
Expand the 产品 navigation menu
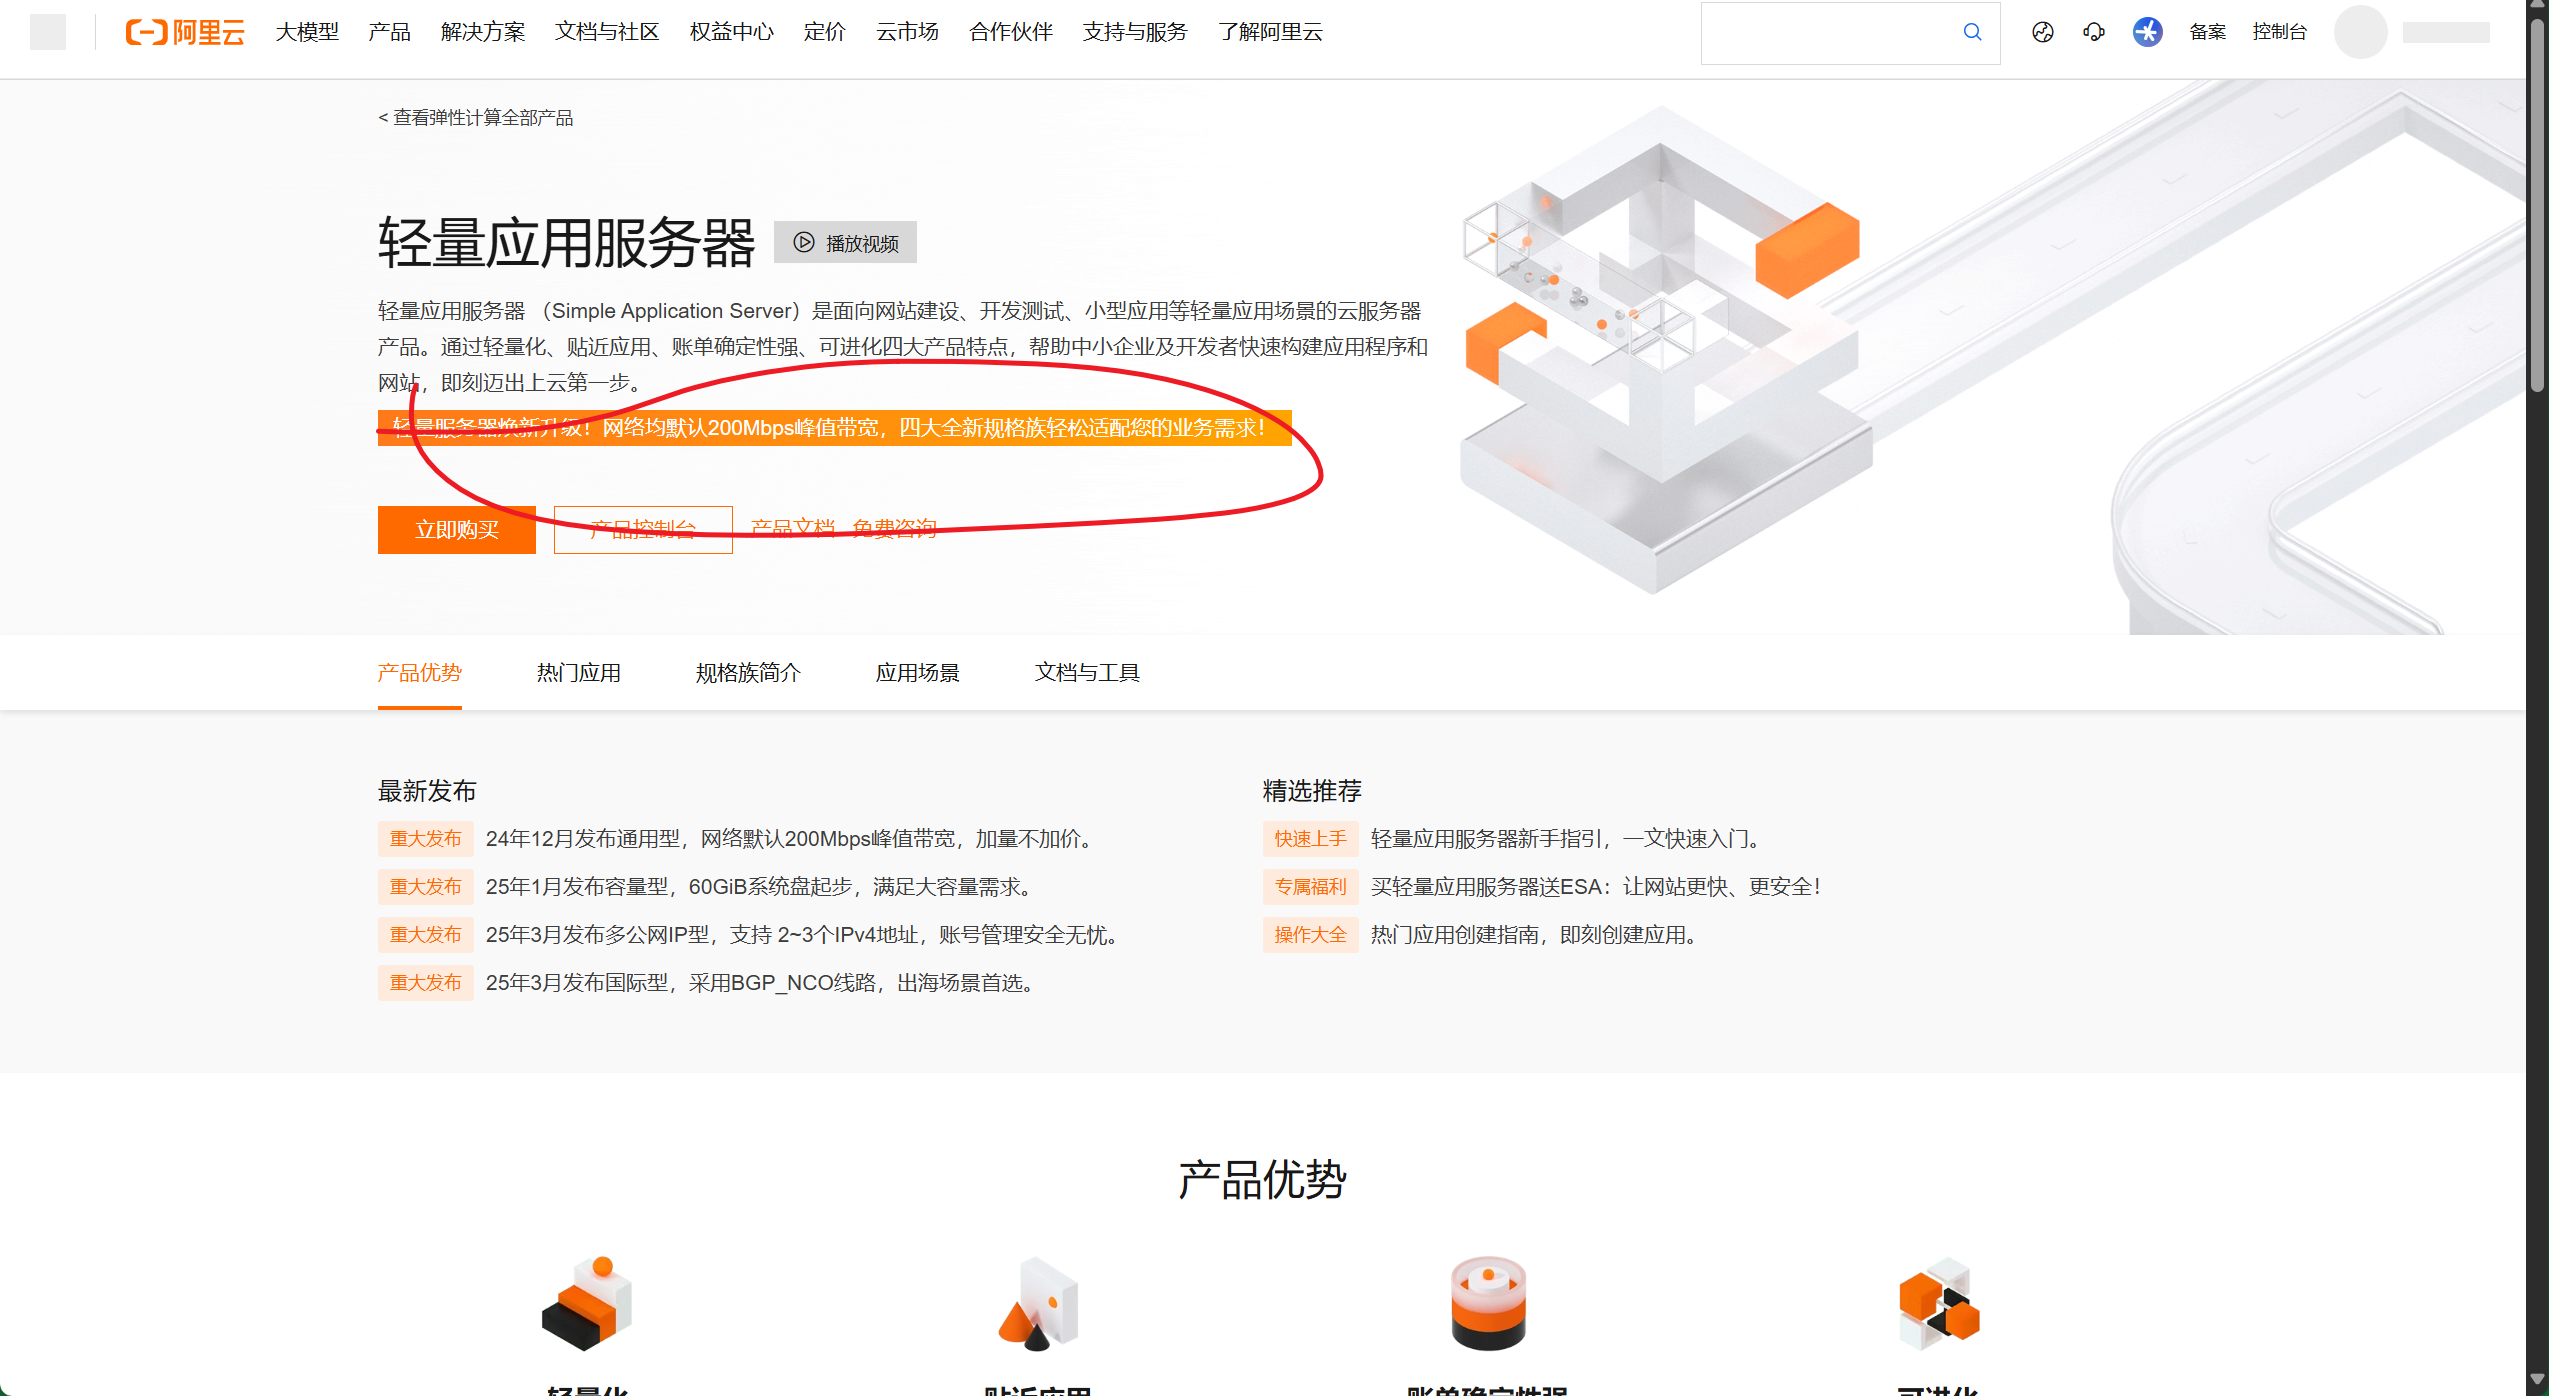[x=389, y=32]
